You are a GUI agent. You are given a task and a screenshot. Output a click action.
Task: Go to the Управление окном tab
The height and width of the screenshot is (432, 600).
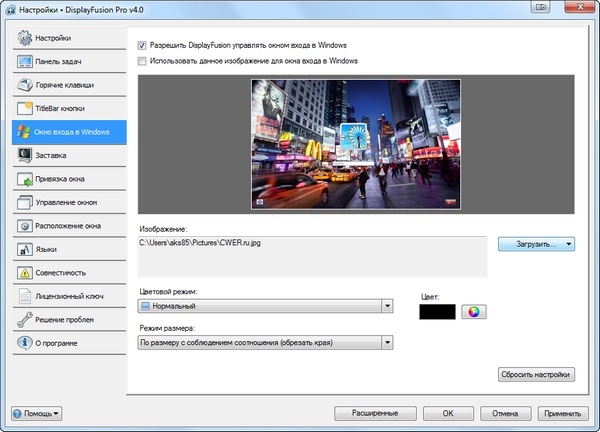pos(68,202)
